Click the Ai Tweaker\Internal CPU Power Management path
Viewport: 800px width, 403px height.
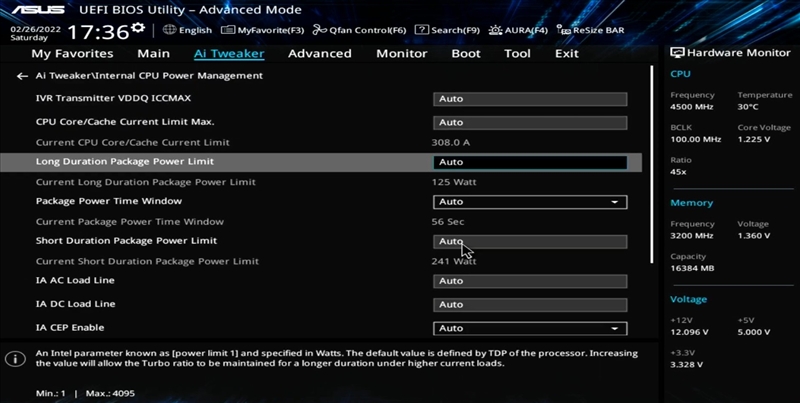[x=149, y=75]
